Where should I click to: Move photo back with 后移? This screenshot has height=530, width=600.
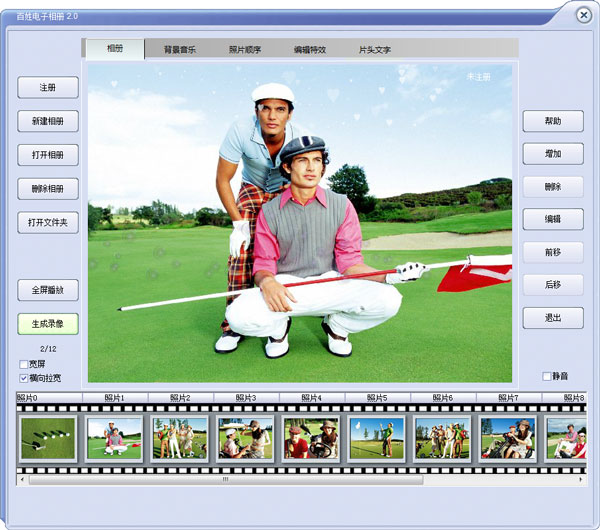point(553,285)
